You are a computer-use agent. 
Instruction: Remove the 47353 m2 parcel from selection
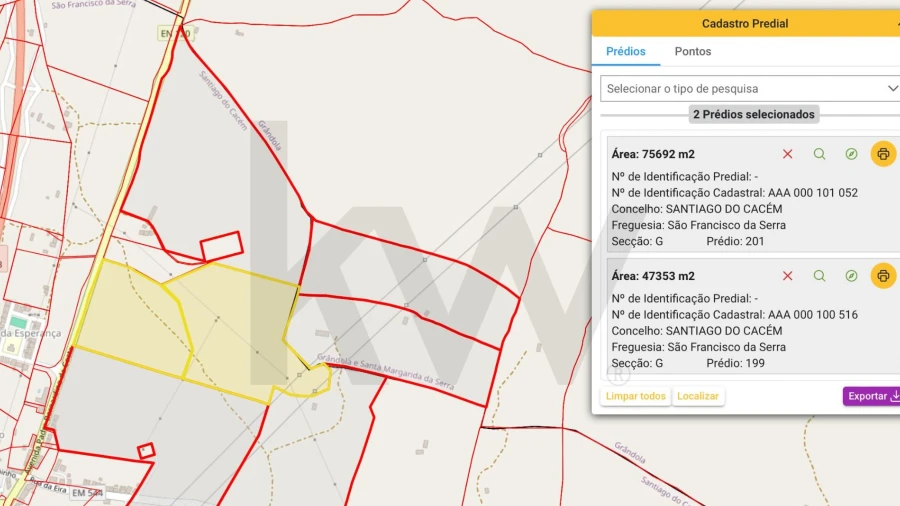[x=787, y=276]
